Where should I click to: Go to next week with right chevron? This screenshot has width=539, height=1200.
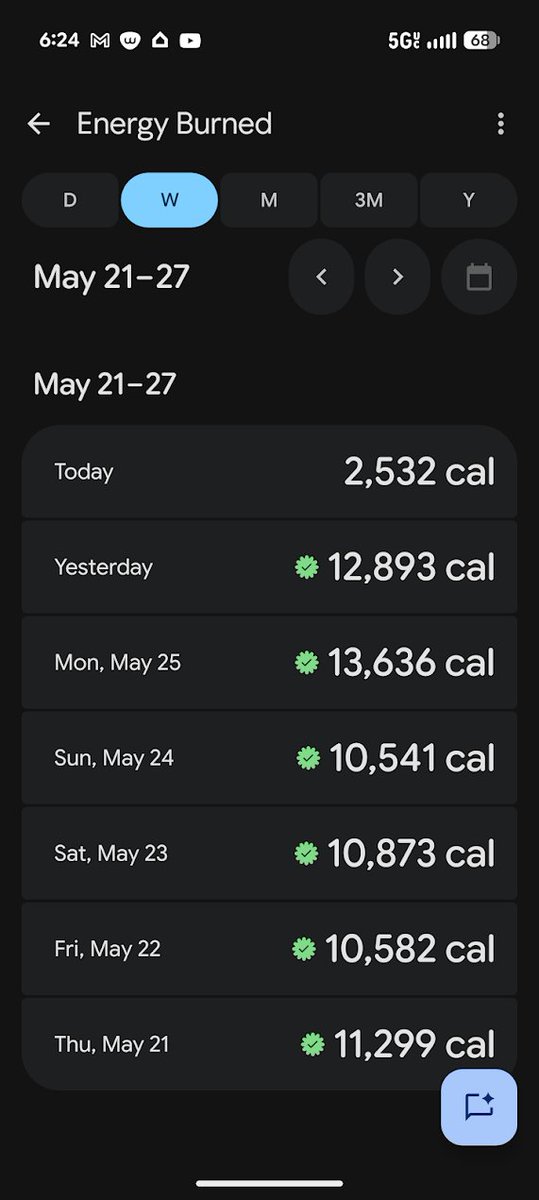click(398, 277)
